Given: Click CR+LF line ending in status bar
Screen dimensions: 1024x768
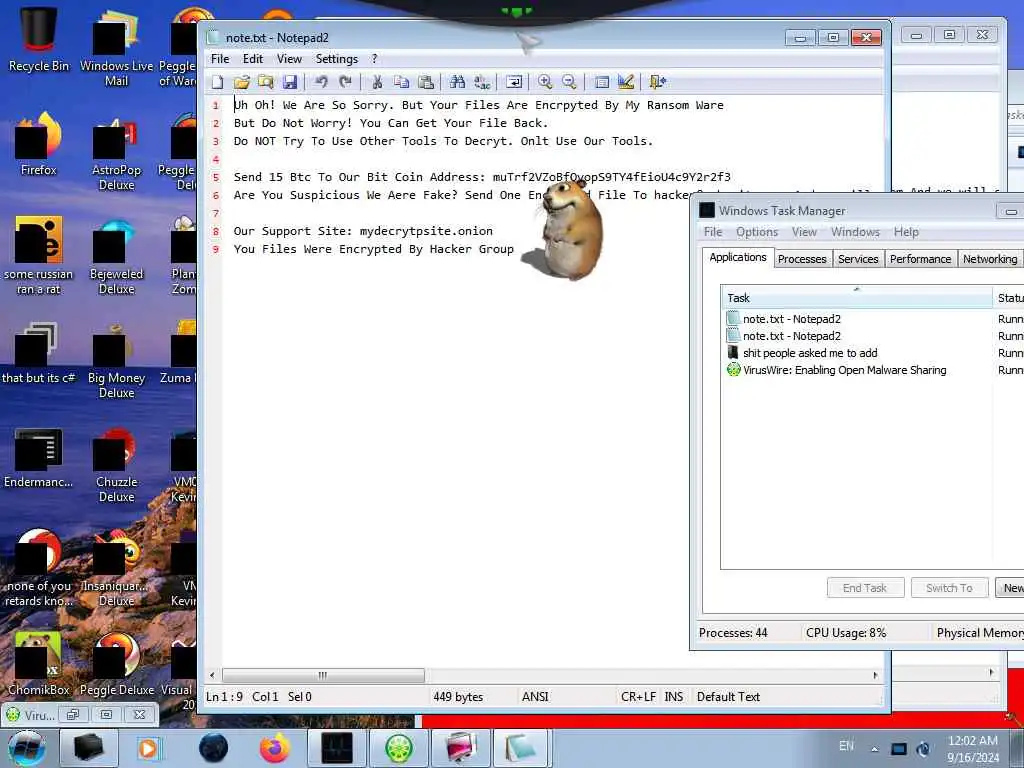Looking at the screenshot, I should click(x=638, y=697).
